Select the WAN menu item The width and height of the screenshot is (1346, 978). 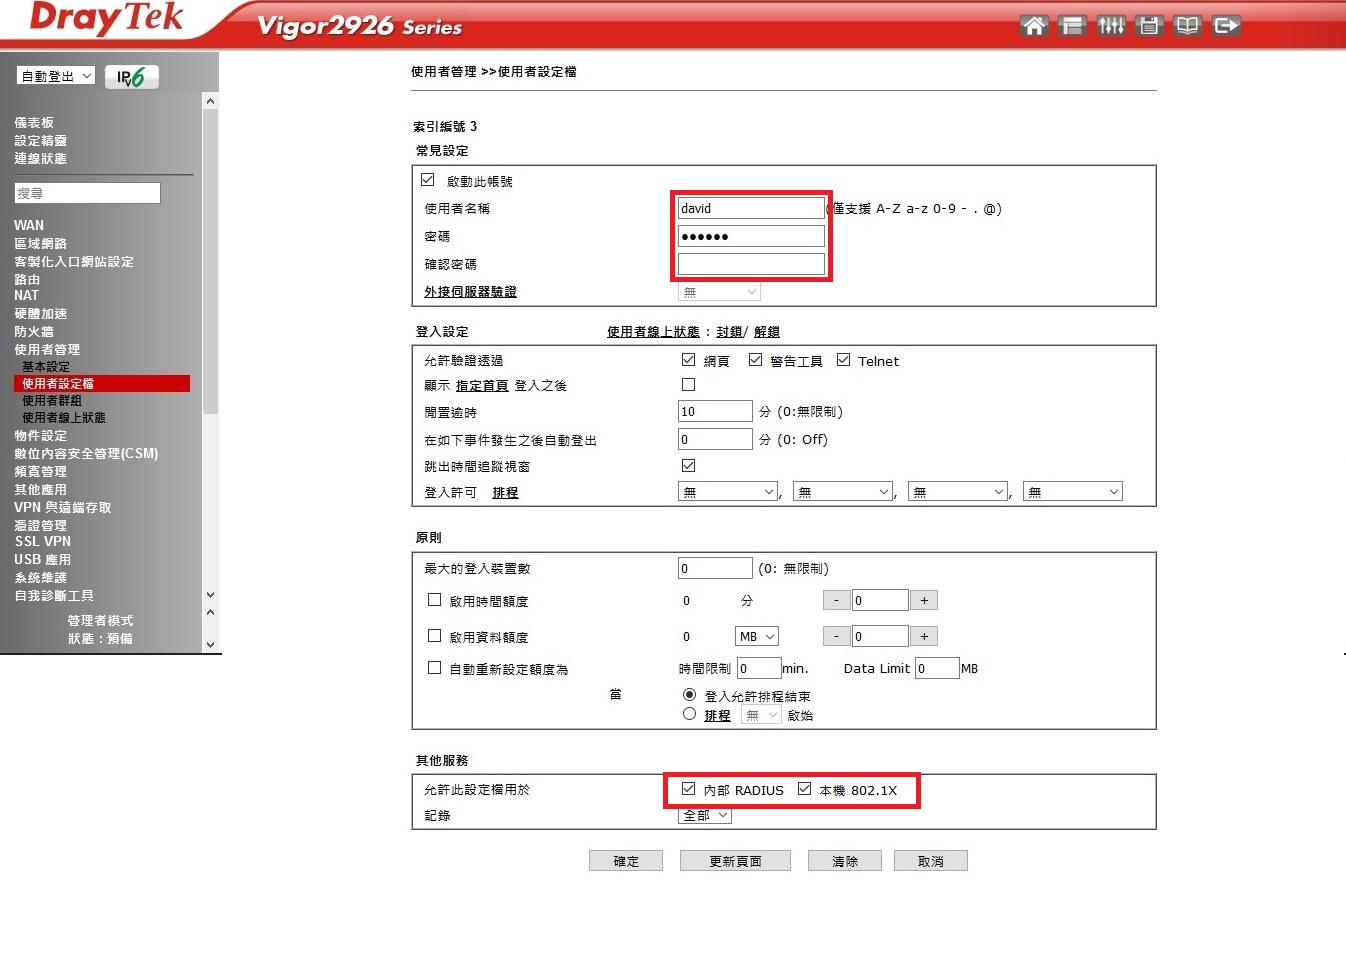pyautogui.click(x=29, y=225)
